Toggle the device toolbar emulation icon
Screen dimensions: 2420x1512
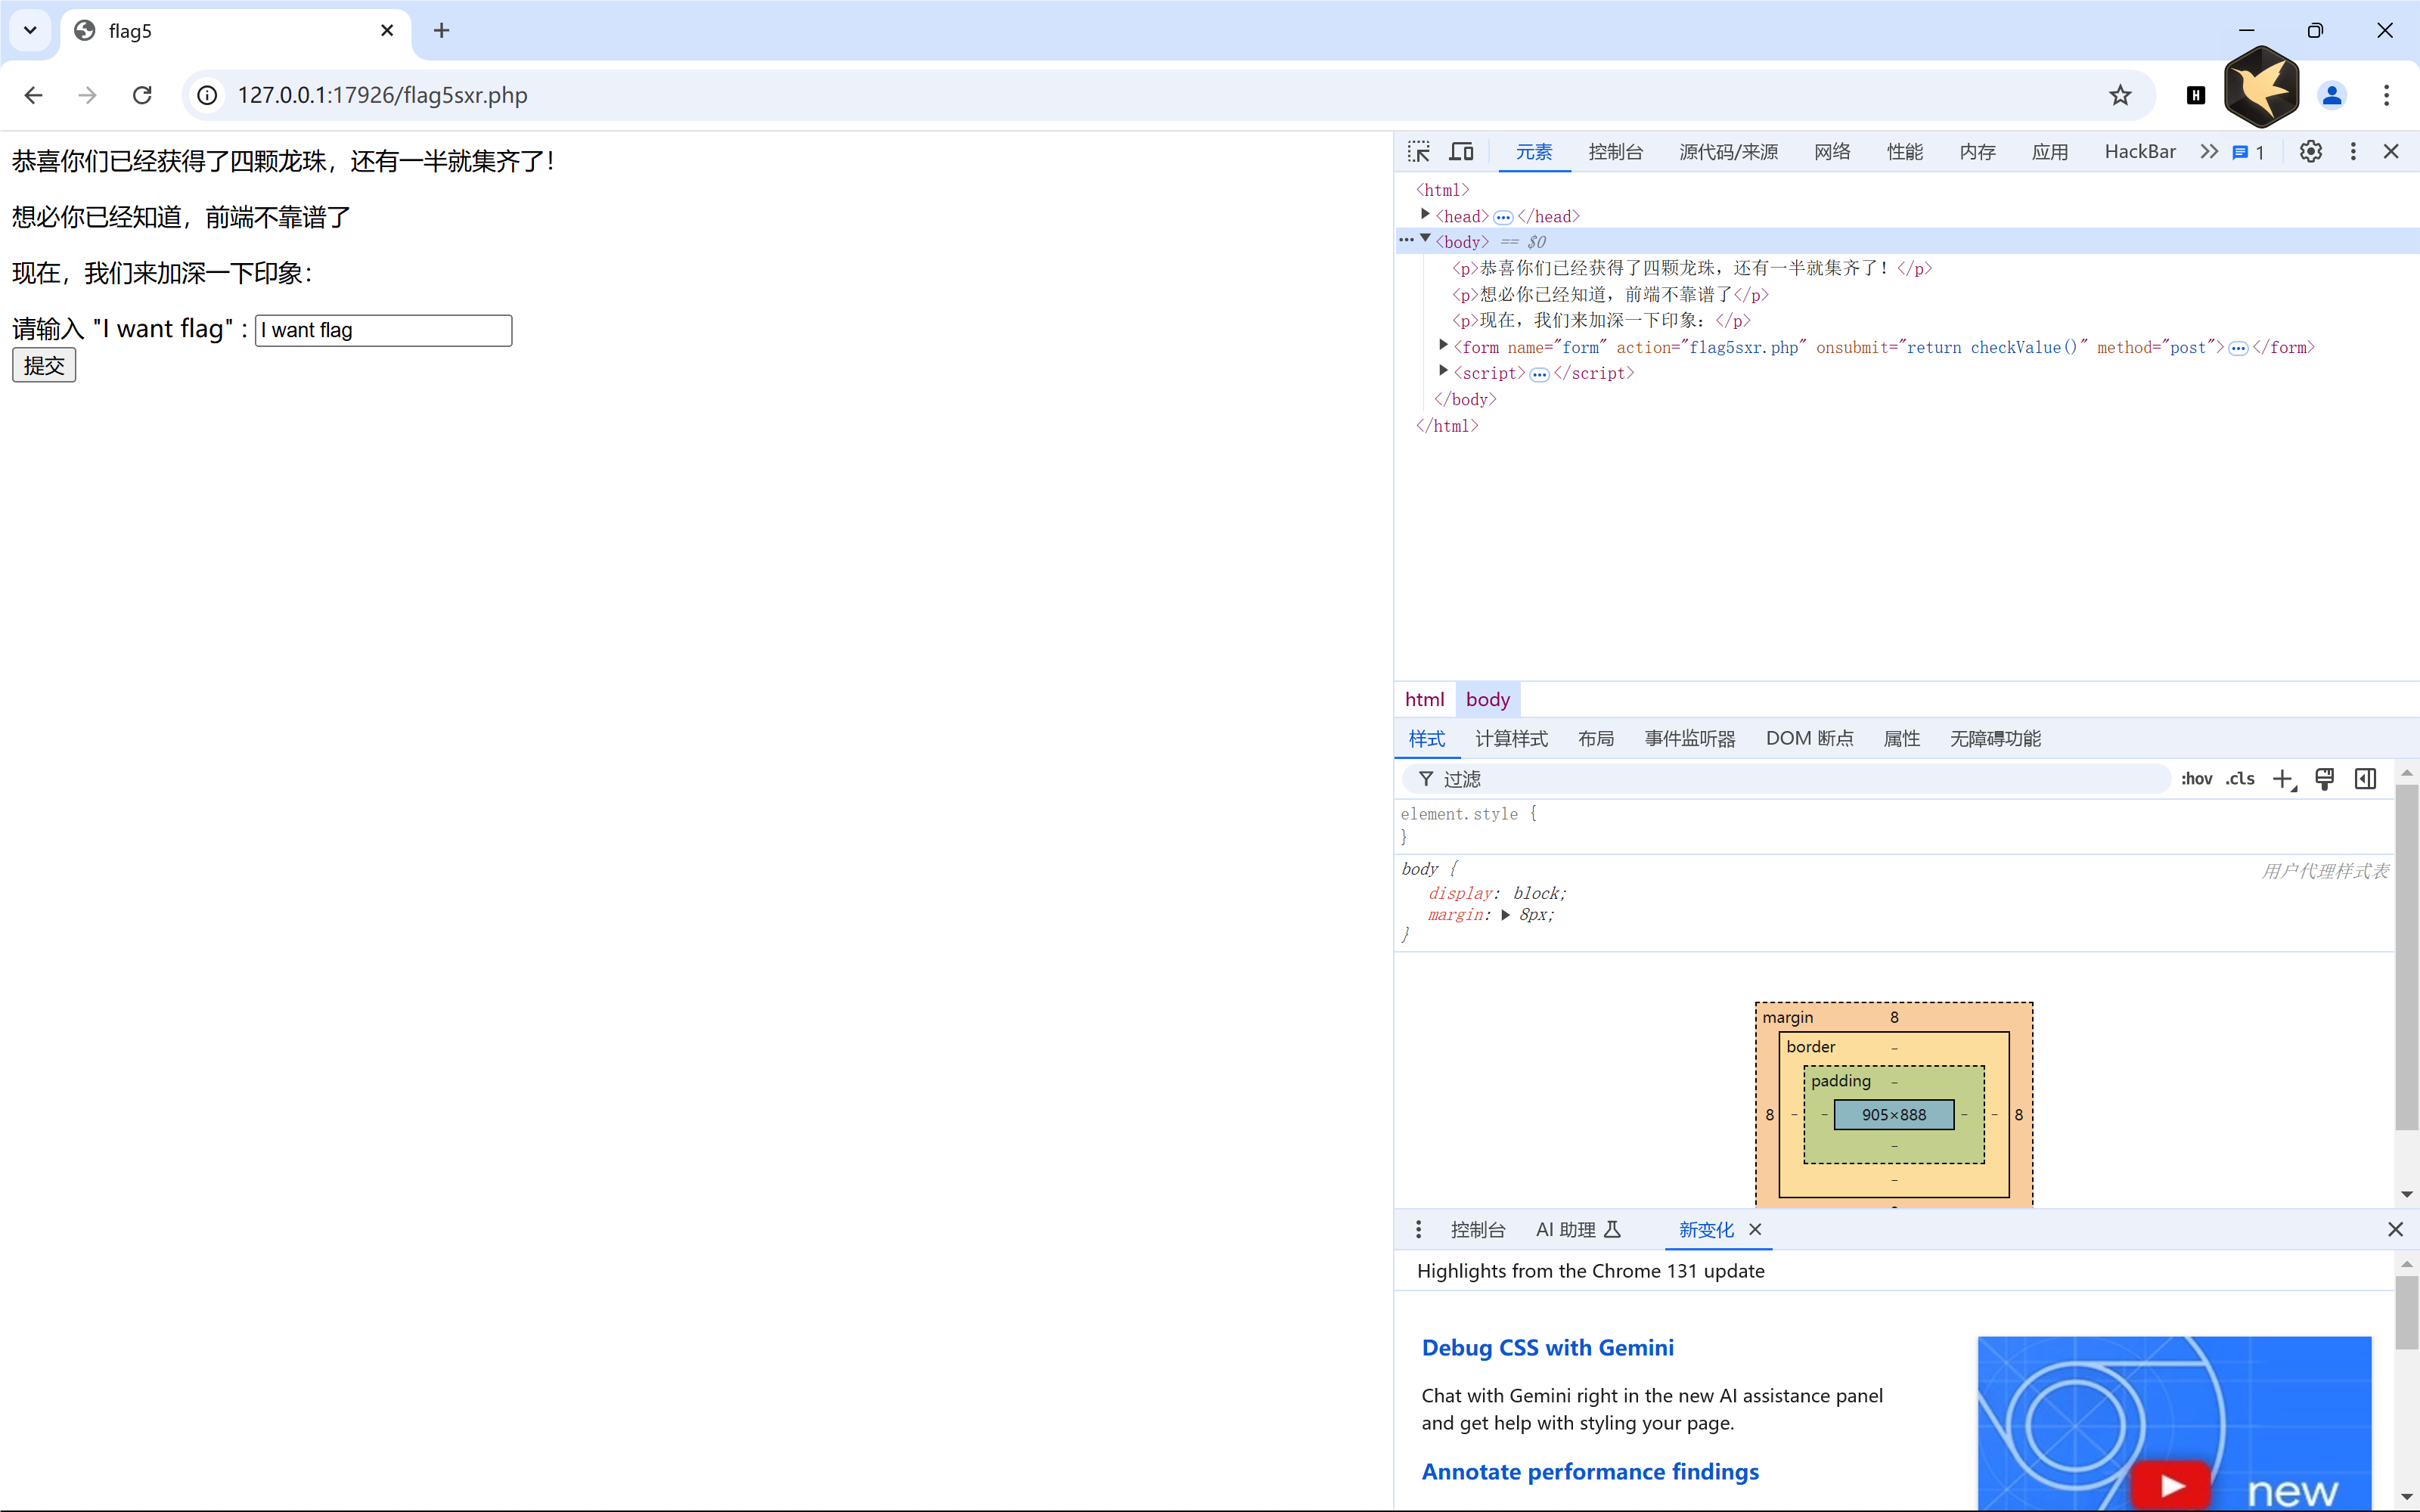point(1461,152)
